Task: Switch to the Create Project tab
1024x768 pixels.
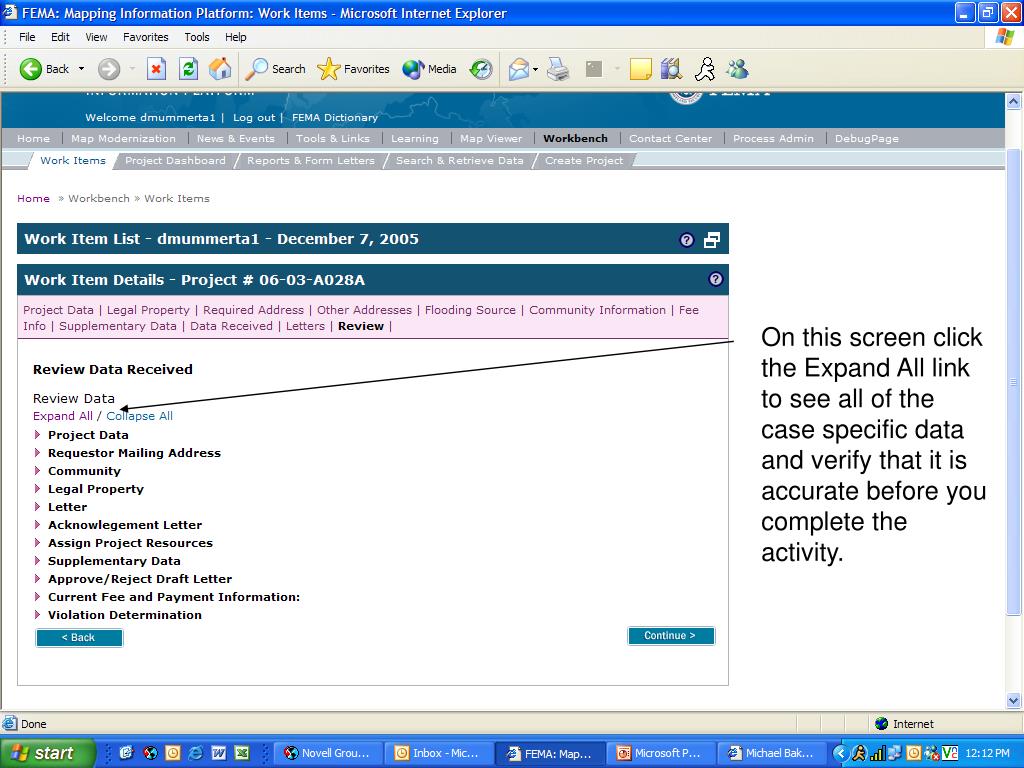Action: click(584, 161)
